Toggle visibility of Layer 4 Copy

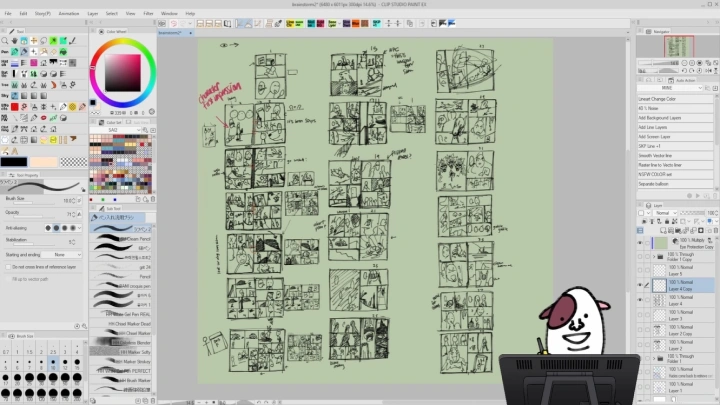641,285
